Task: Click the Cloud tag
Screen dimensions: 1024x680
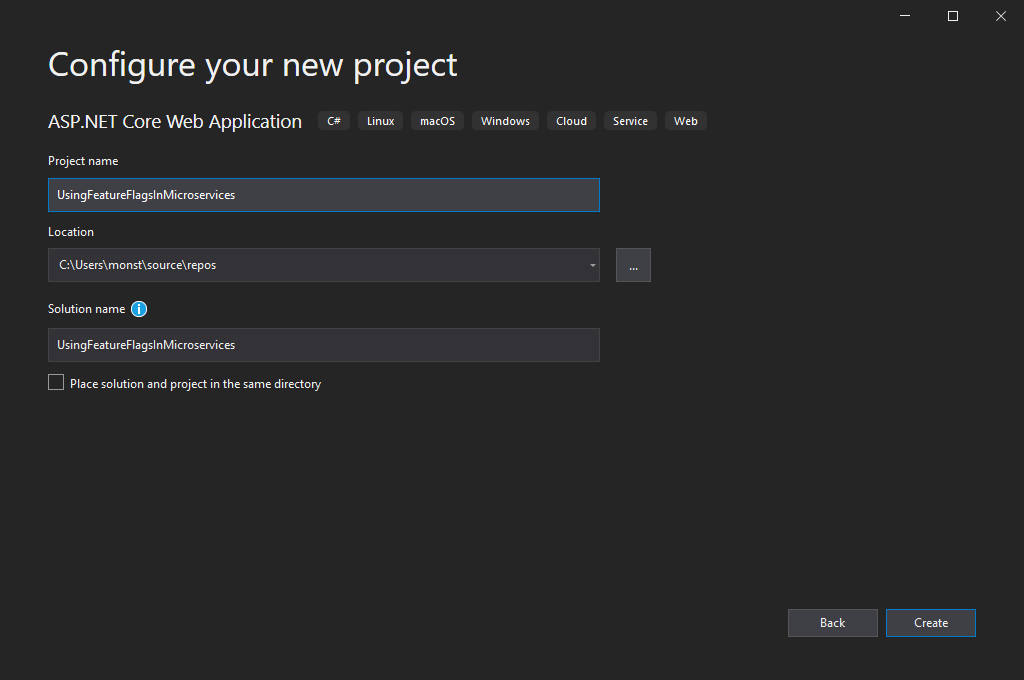Action: pyautogui.click(x=571, y=121)
